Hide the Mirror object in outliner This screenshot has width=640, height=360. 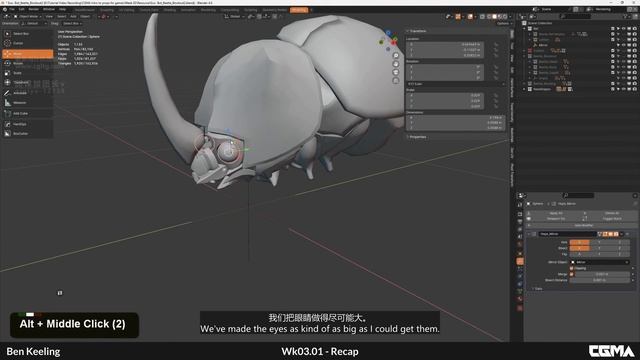624,45
